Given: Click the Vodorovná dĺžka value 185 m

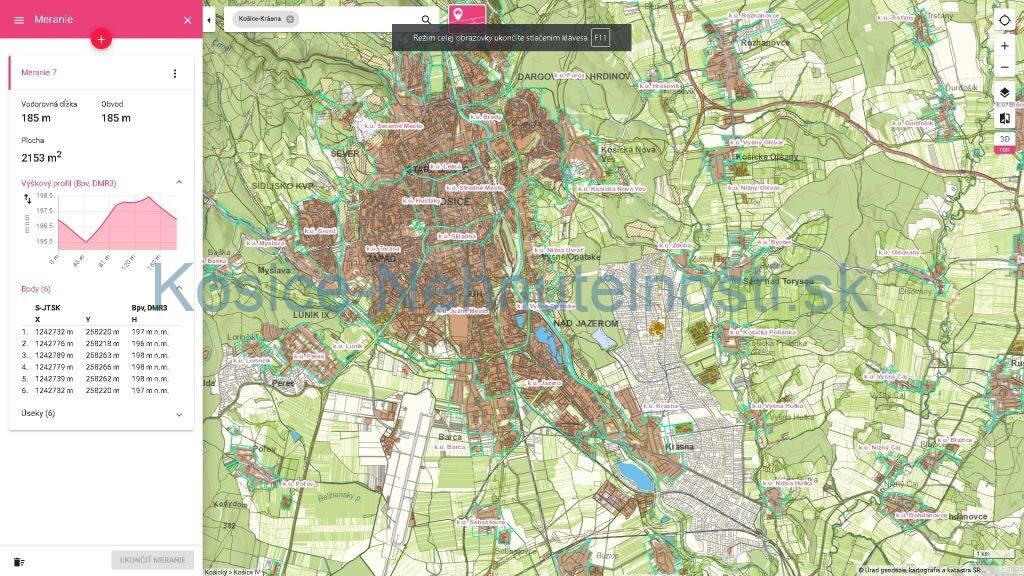Looking at the screenshot, I should click(35, 118).
